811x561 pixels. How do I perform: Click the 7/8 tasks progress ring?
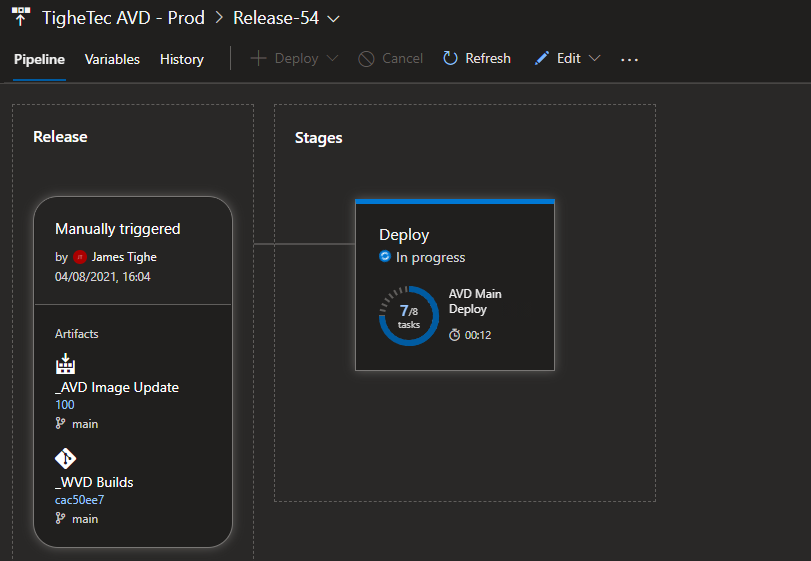click(x=408, y=316)
